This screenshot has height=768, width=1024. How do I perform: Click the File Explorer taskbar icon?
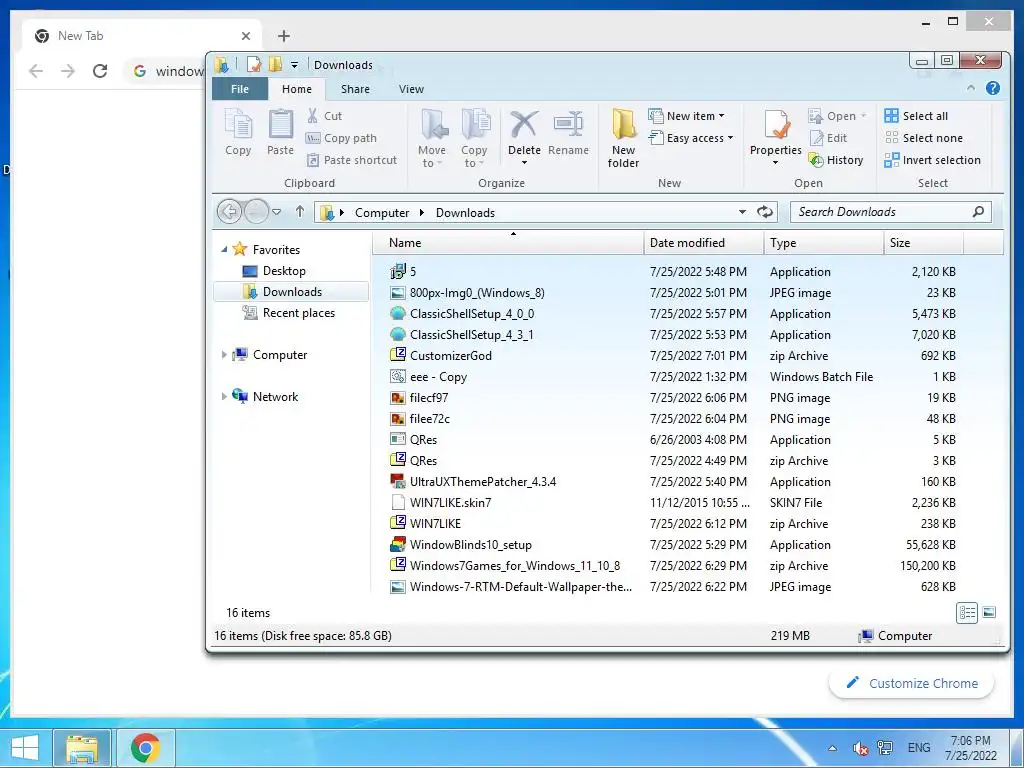[82, 748]
